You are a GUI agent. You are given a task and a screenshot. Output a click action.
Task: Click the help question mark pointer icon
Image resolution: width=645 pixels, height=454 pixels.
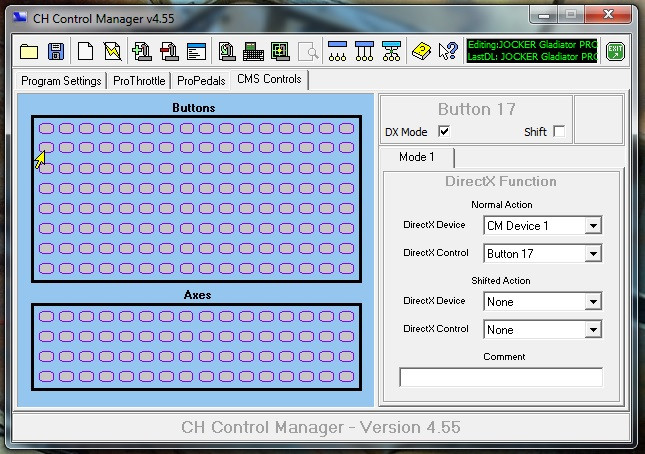(448, 51)
